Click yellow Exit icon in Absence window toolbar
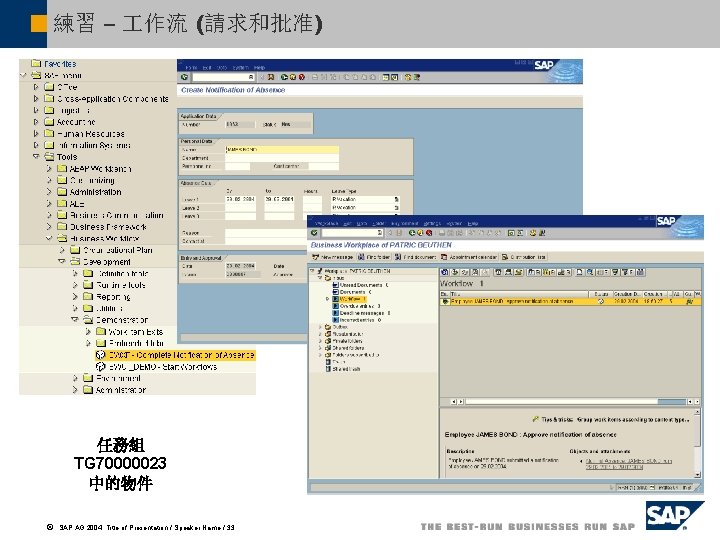 (x=292, y=77)
